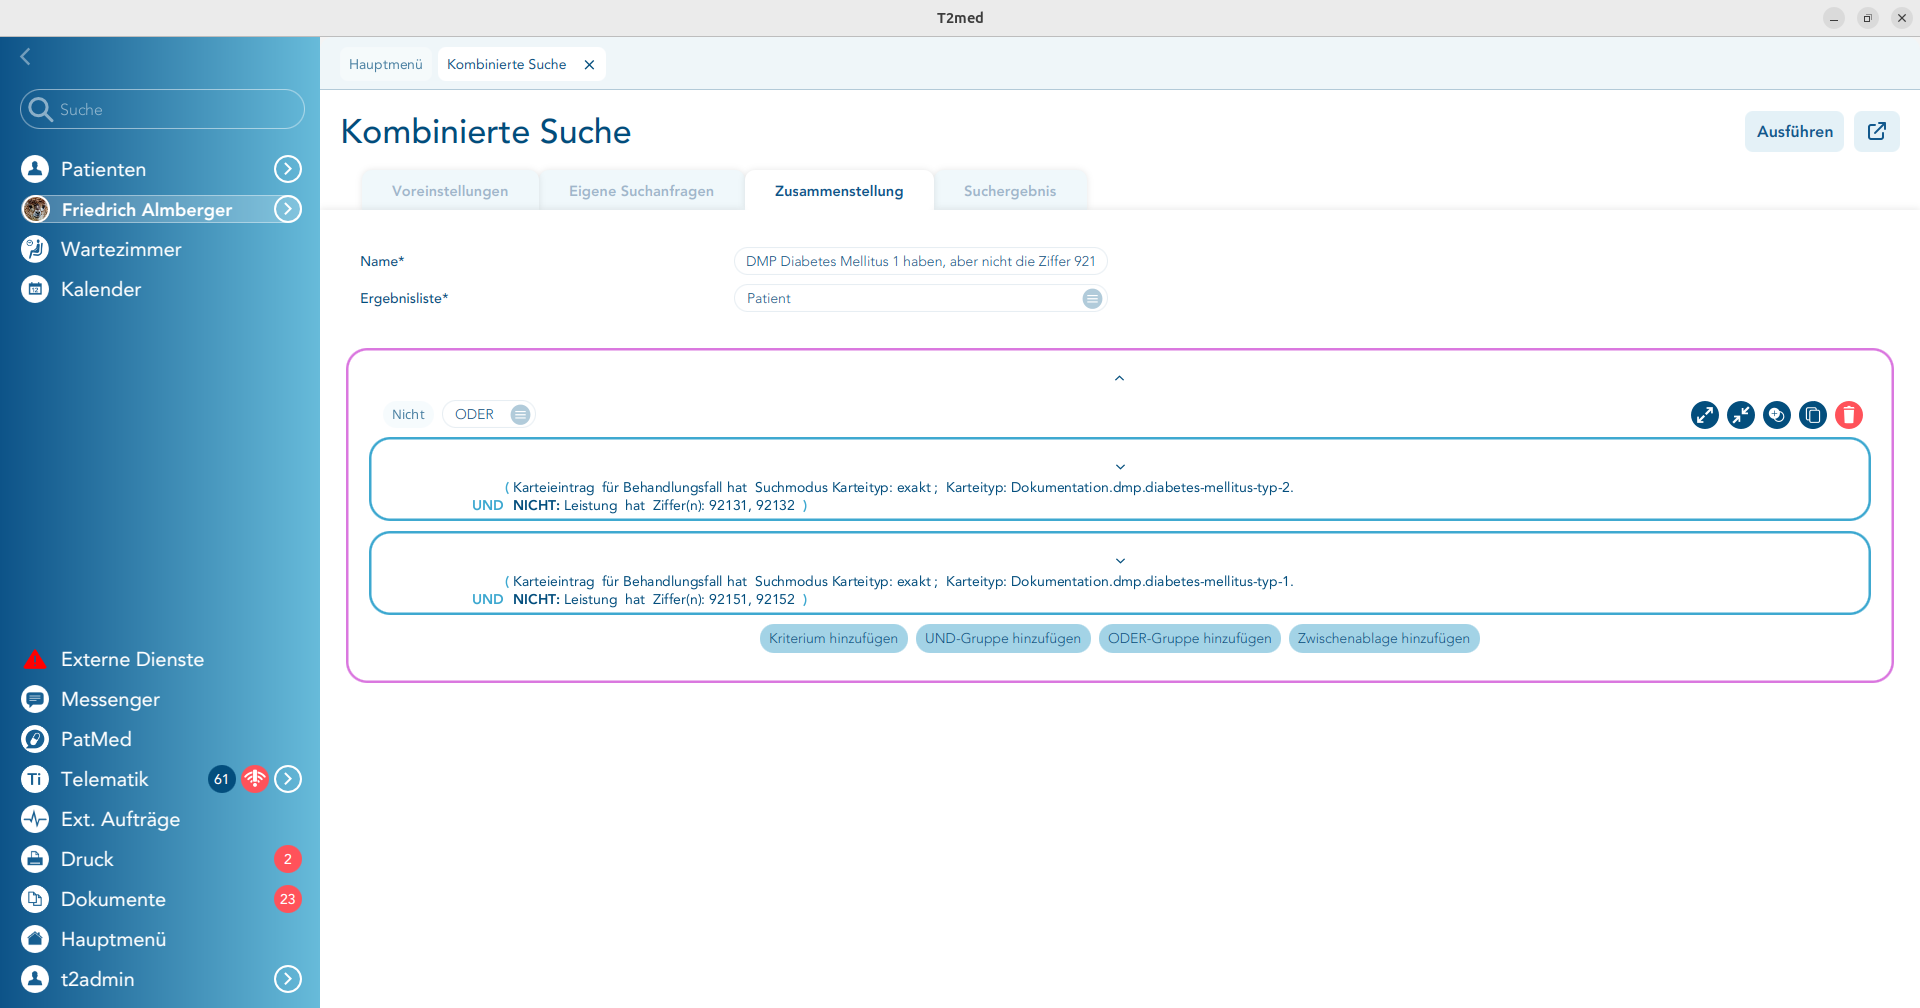Toggle the Nicht negation on the group
The height and width of the screenshot is (1008, 1920).
[x=408, y=414]
